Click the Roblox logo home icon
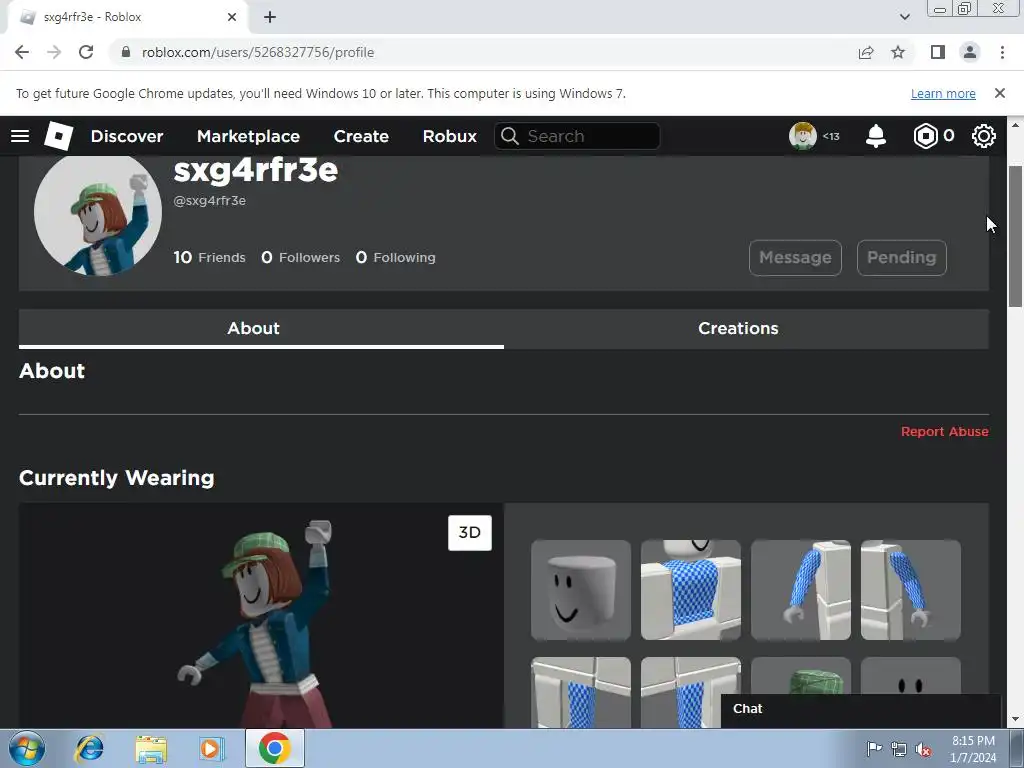Screen dimensions: 1024x768 click(x=58, y=136)
